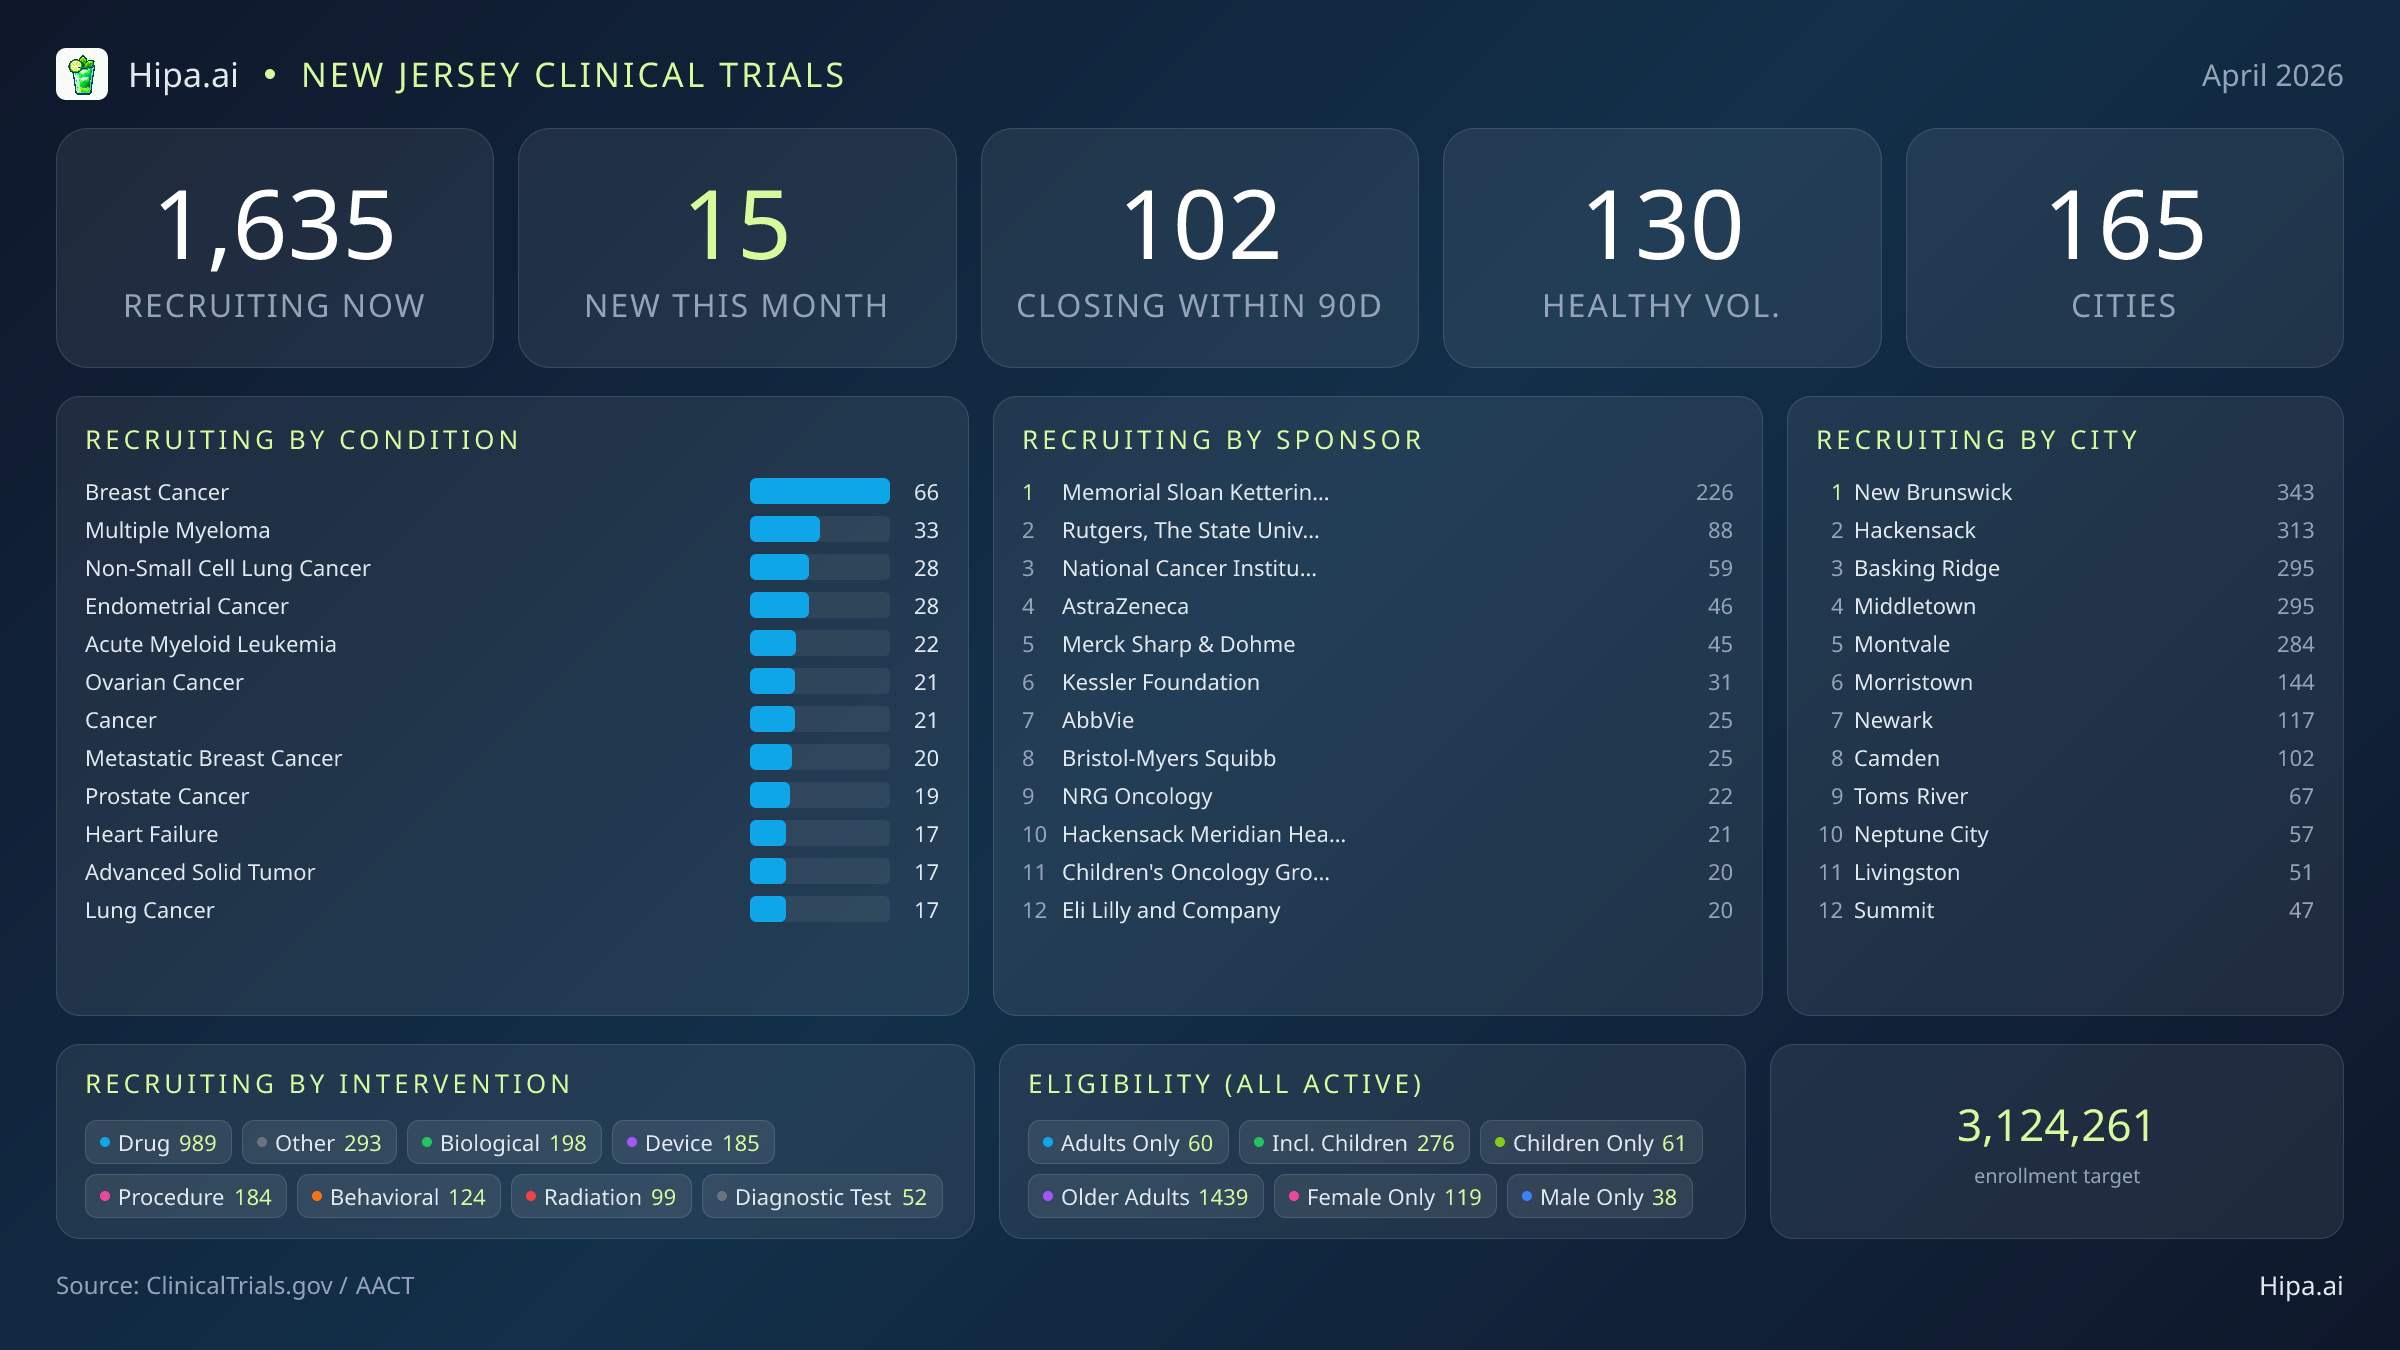
Task: Click the Procedure 184 chip
Action: 186,1196
